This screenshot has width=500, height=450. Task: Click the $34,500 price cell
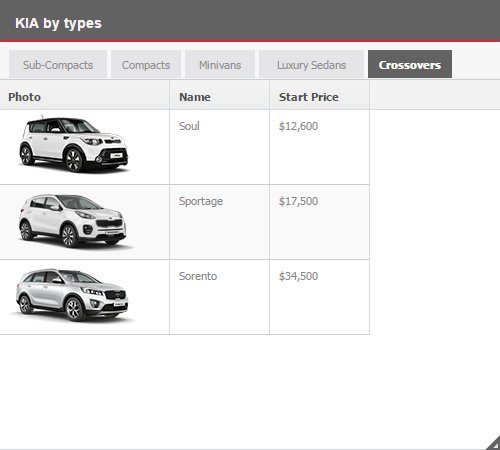click(x=319, y=297)
